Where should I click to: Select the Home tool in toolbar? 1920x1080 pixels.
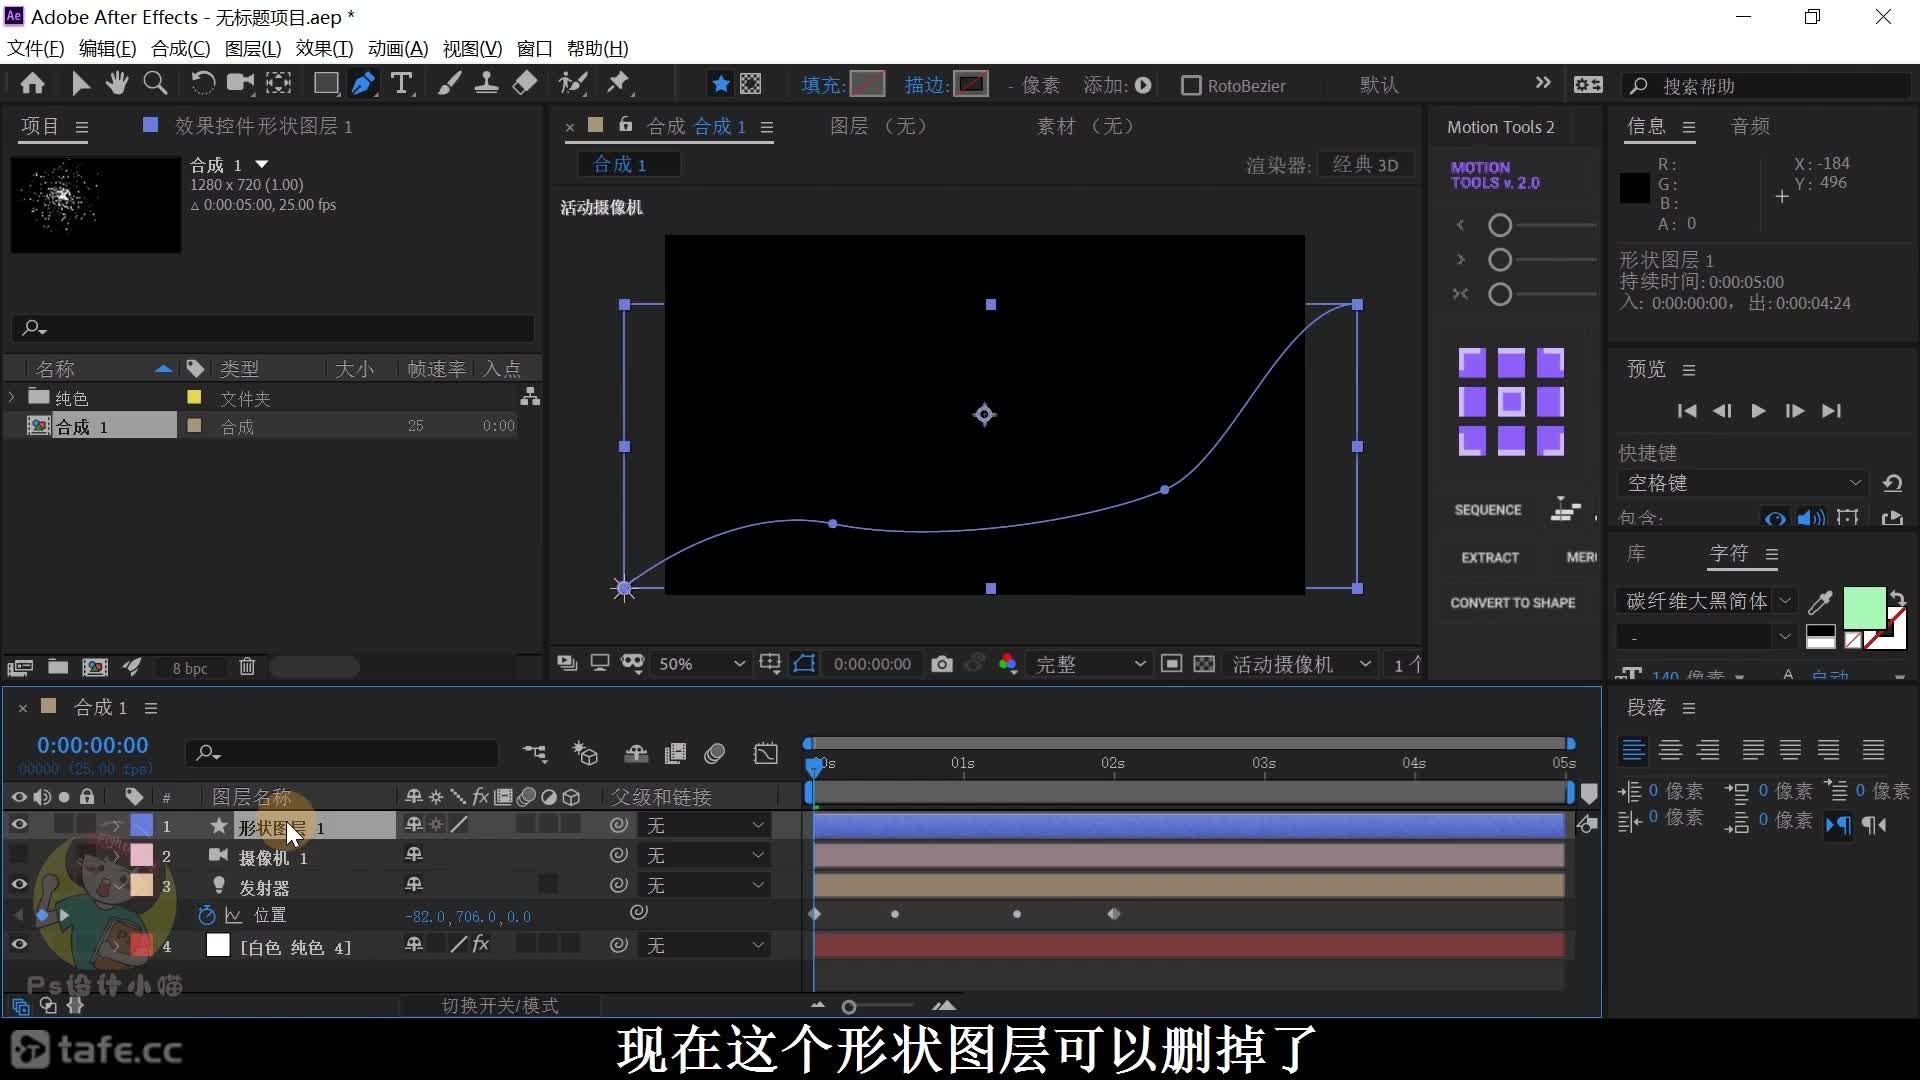[x=32, y=84]
